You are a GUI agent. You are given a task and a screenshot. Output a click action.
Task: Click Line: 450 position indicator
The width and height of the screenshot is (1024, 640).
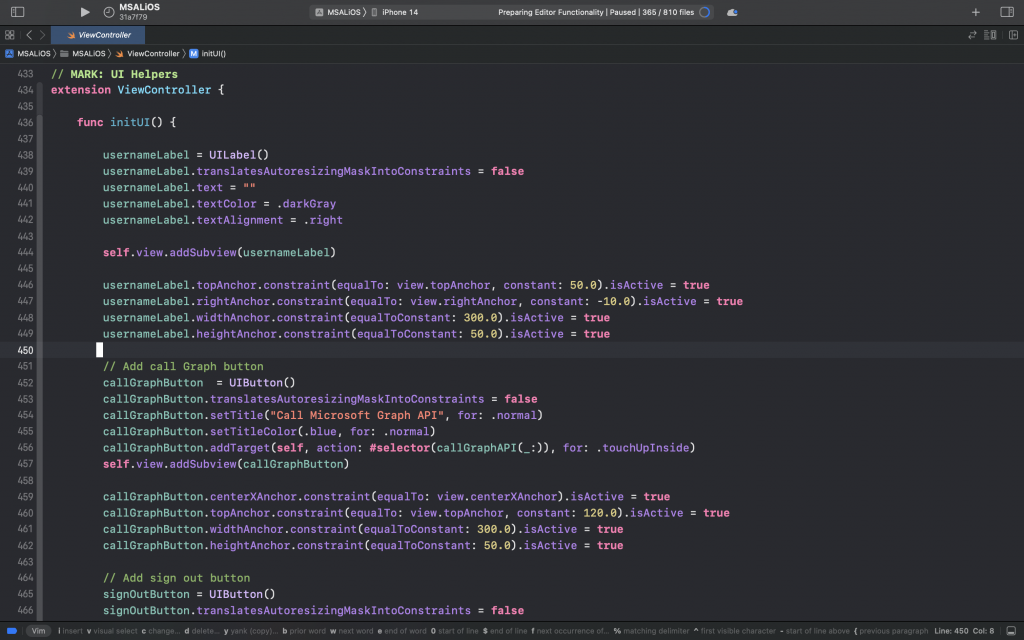(951, 631)
